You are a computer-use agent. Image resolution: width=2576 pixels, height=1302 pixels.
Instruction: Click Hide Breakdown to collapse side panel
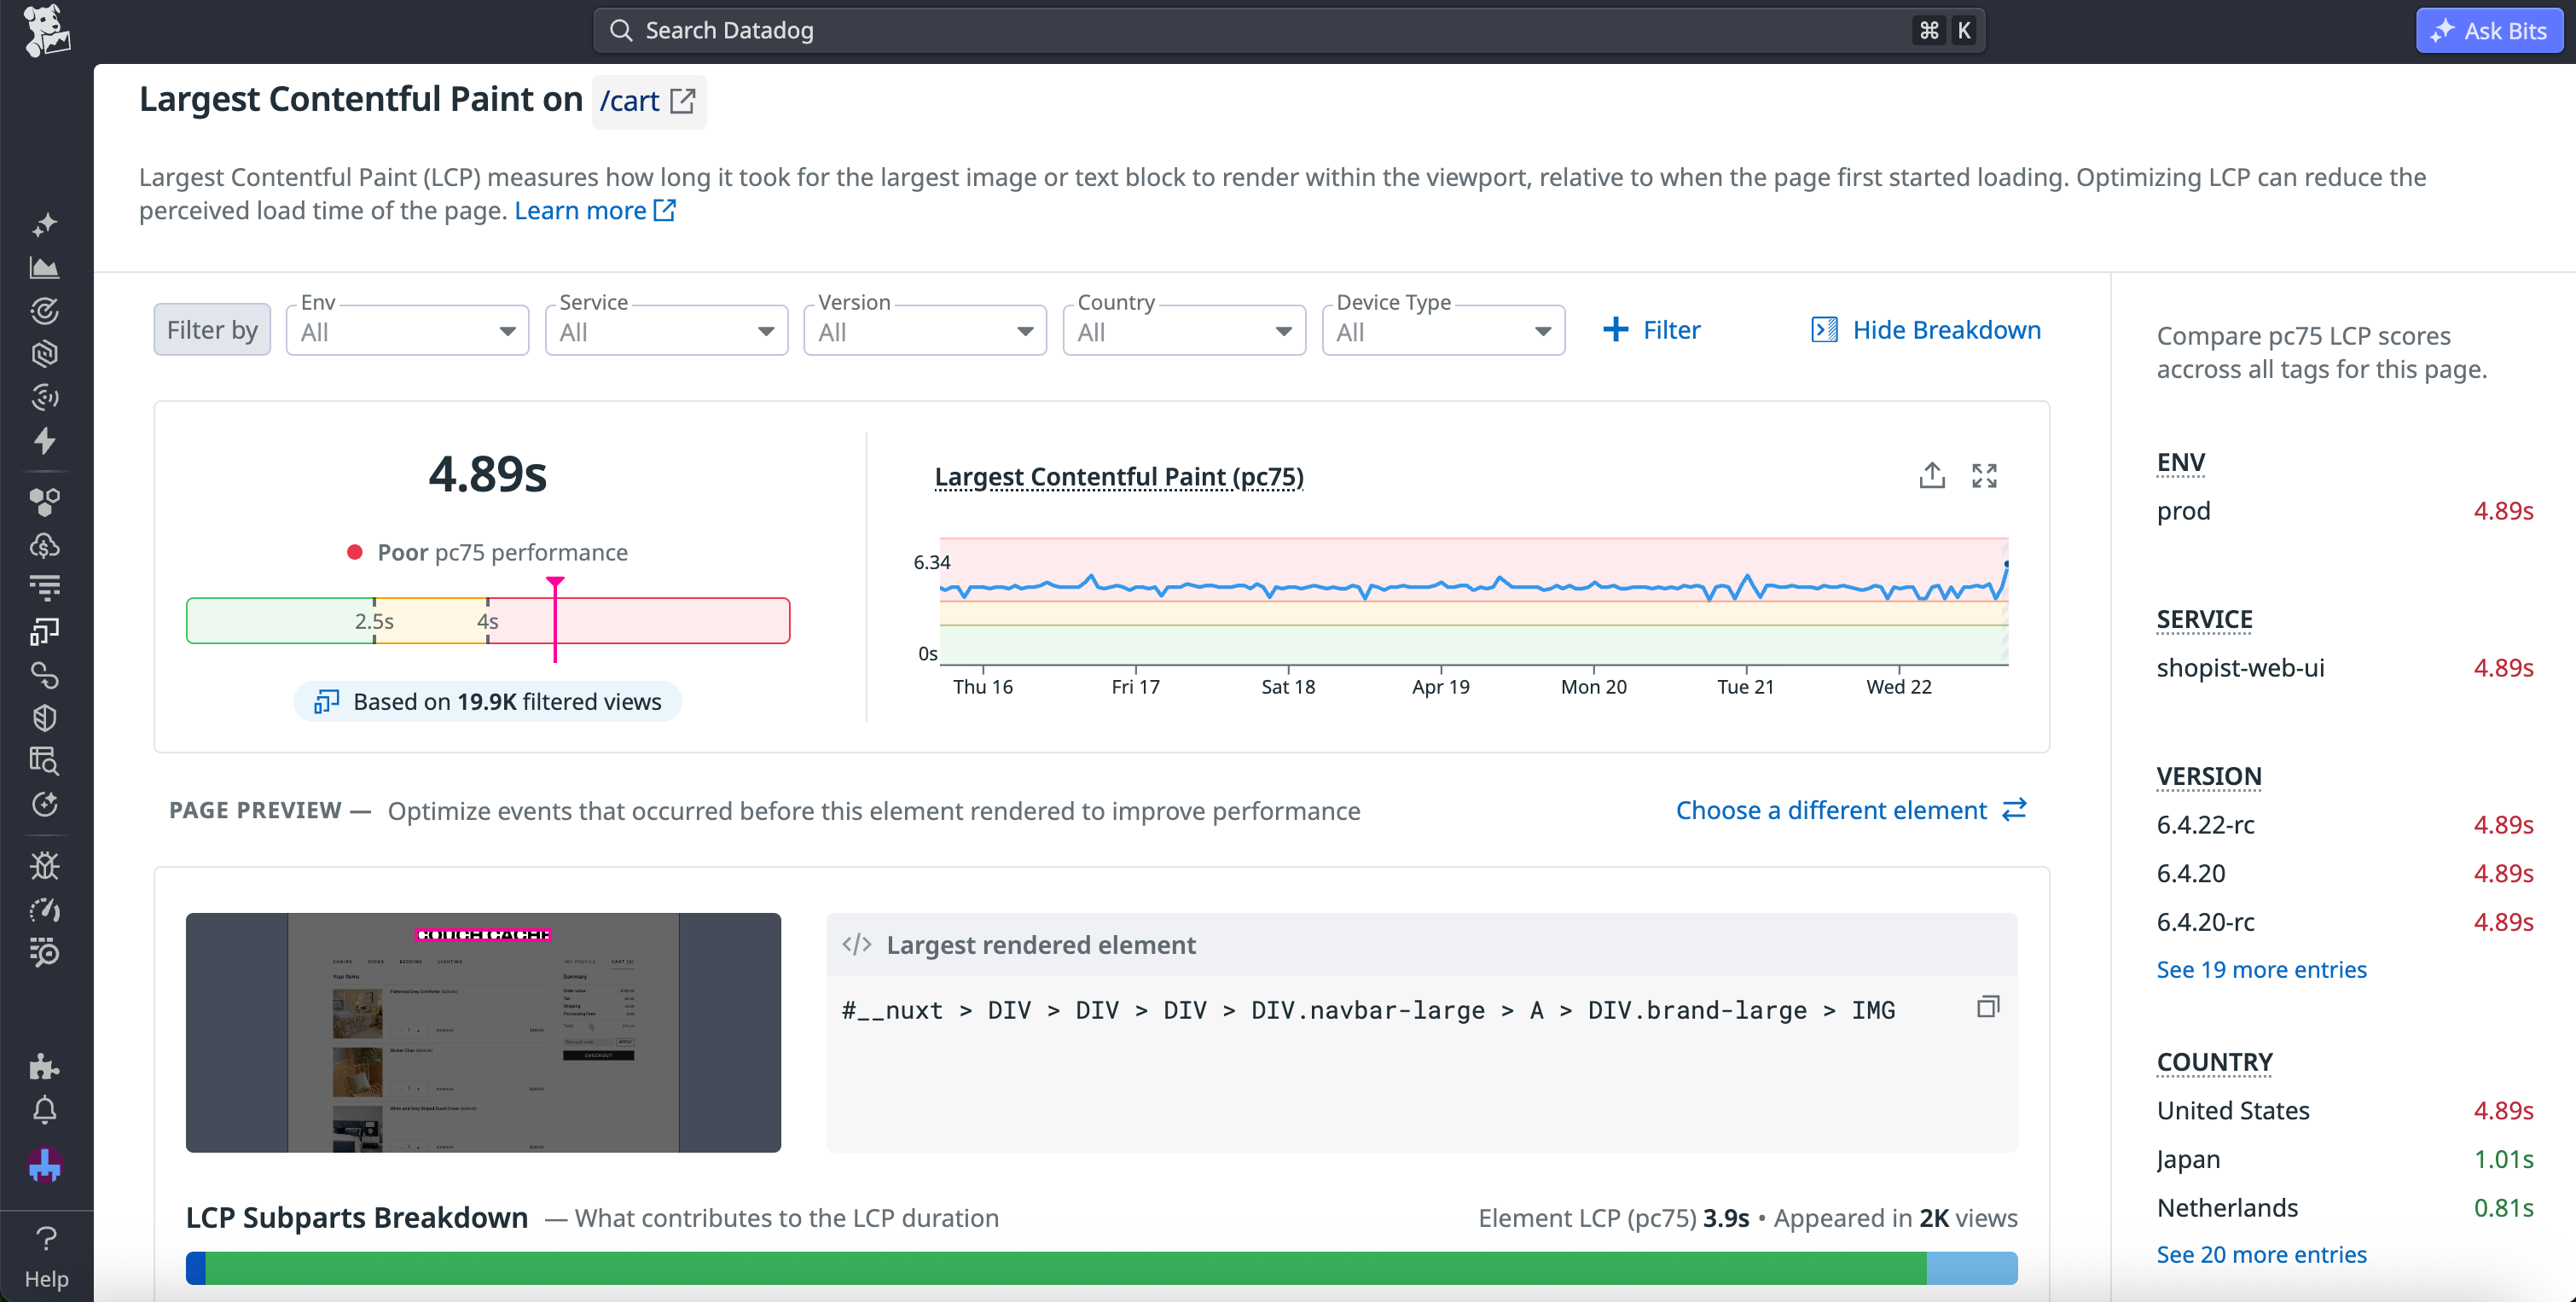[1926, 330]
